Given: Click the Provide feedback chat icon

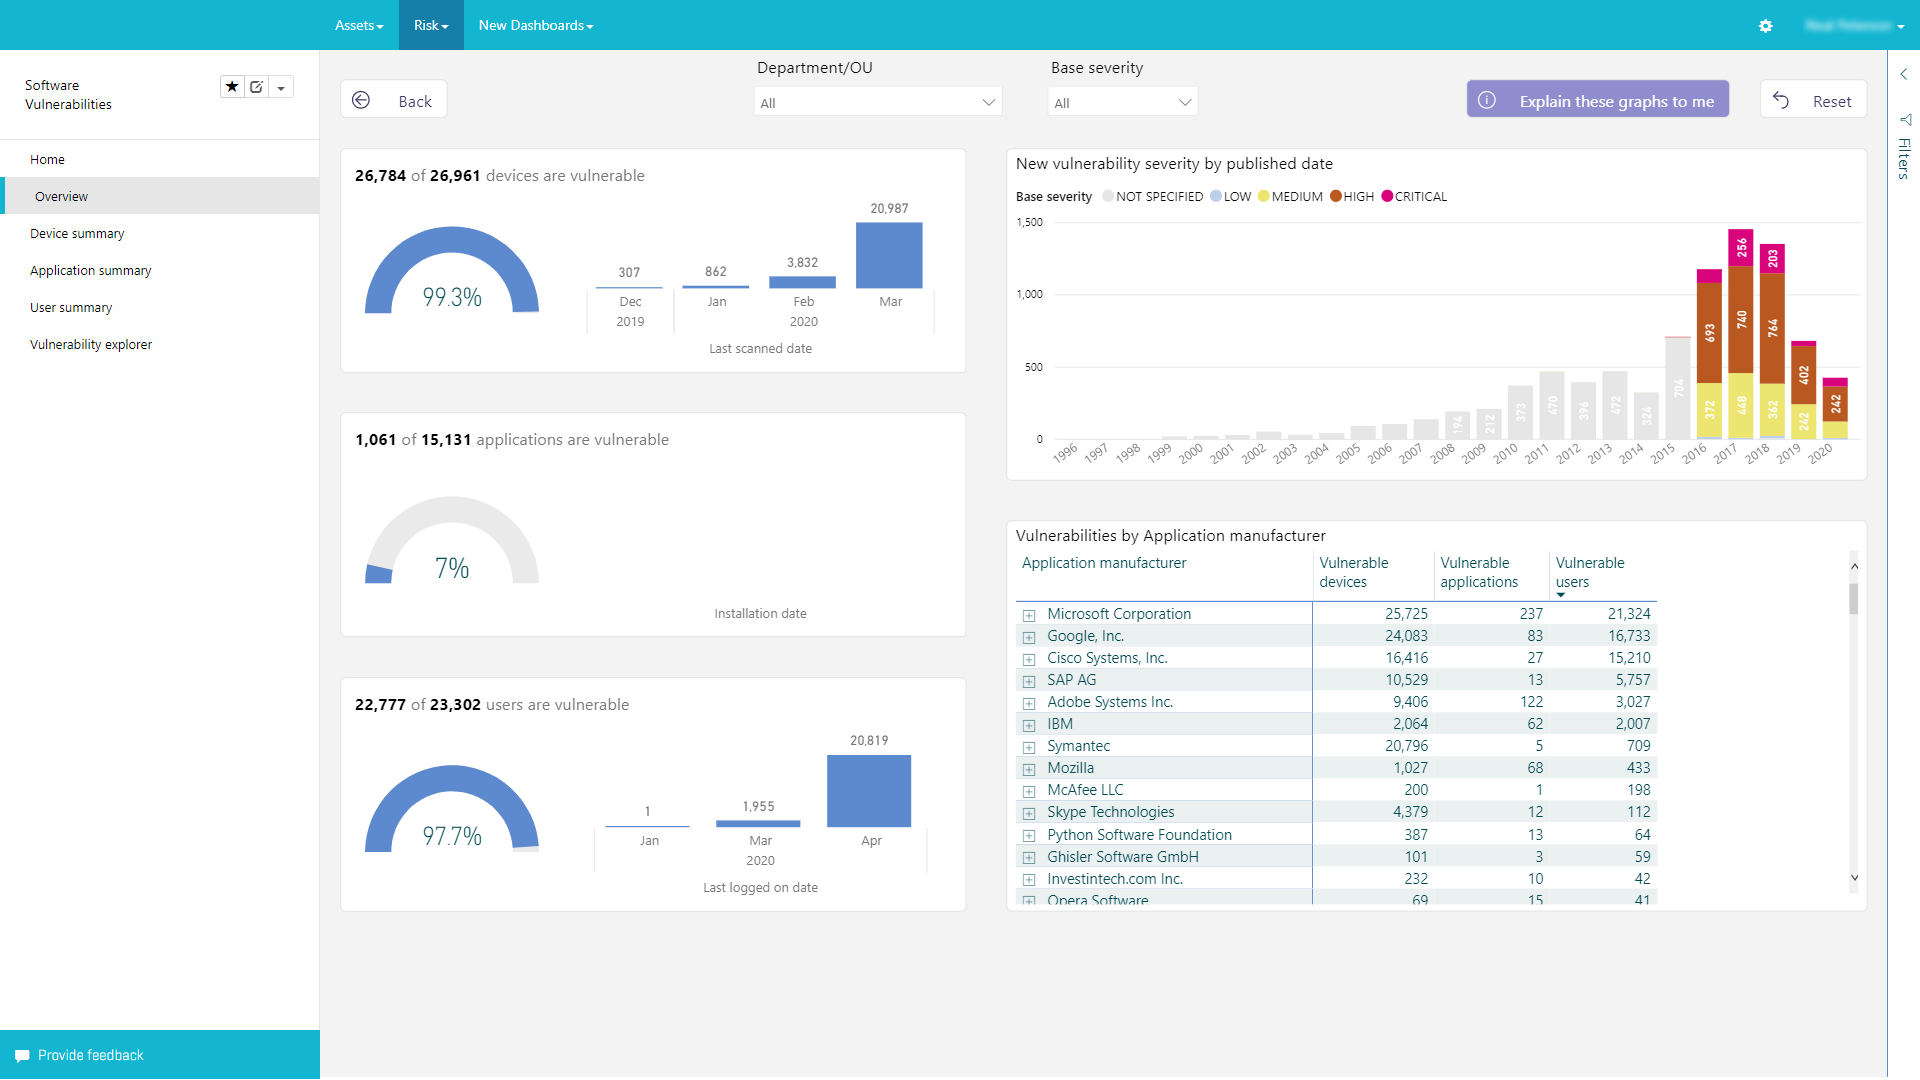Looking at the screenshot, I should 22,1056.
